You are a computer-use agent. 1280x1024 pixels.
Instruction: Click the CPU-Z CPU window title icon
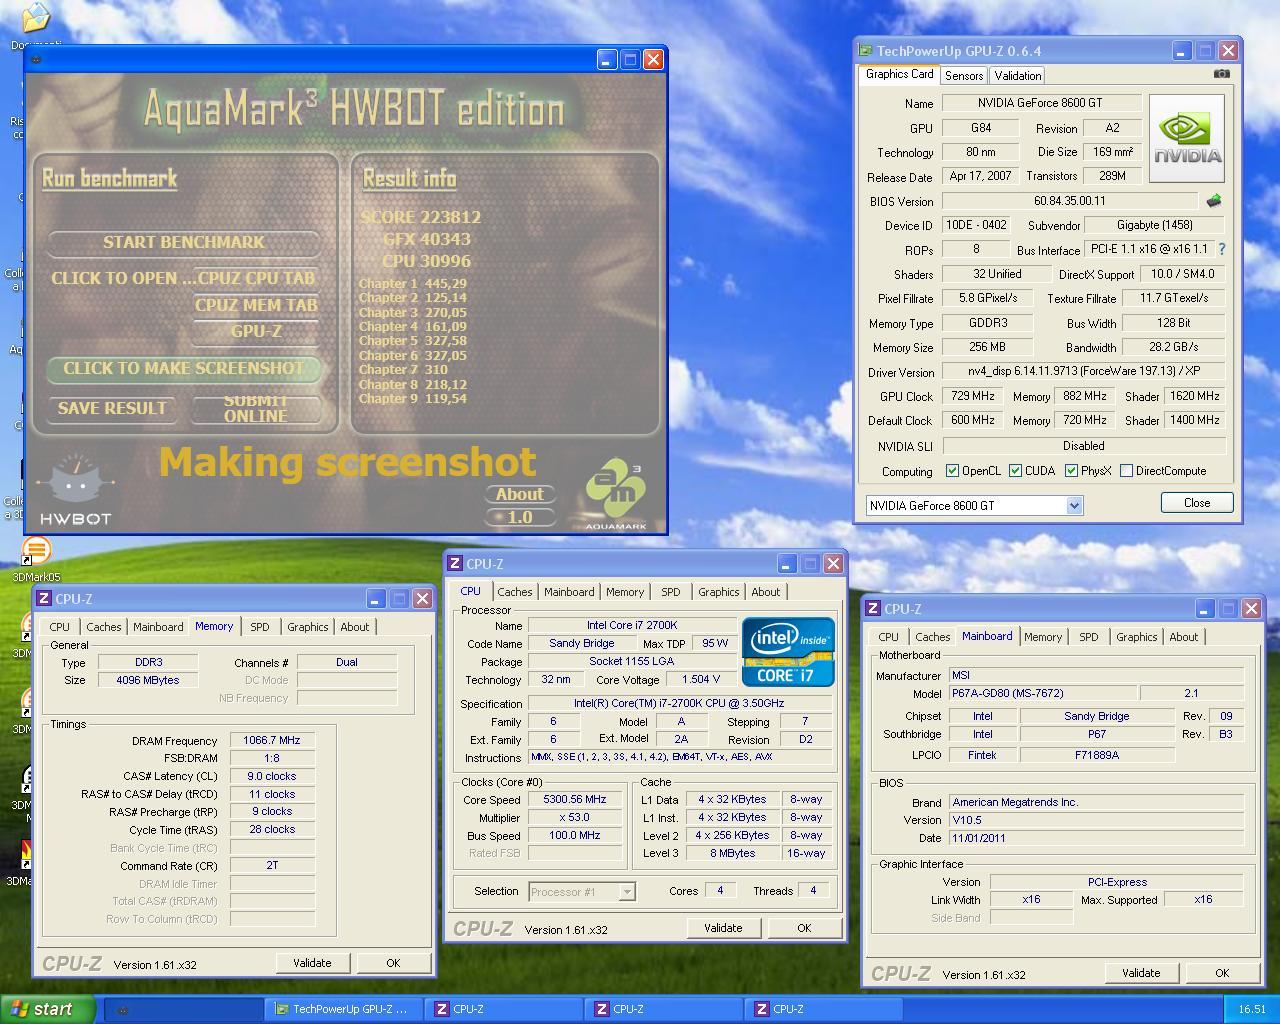click(x=455, y=563)
